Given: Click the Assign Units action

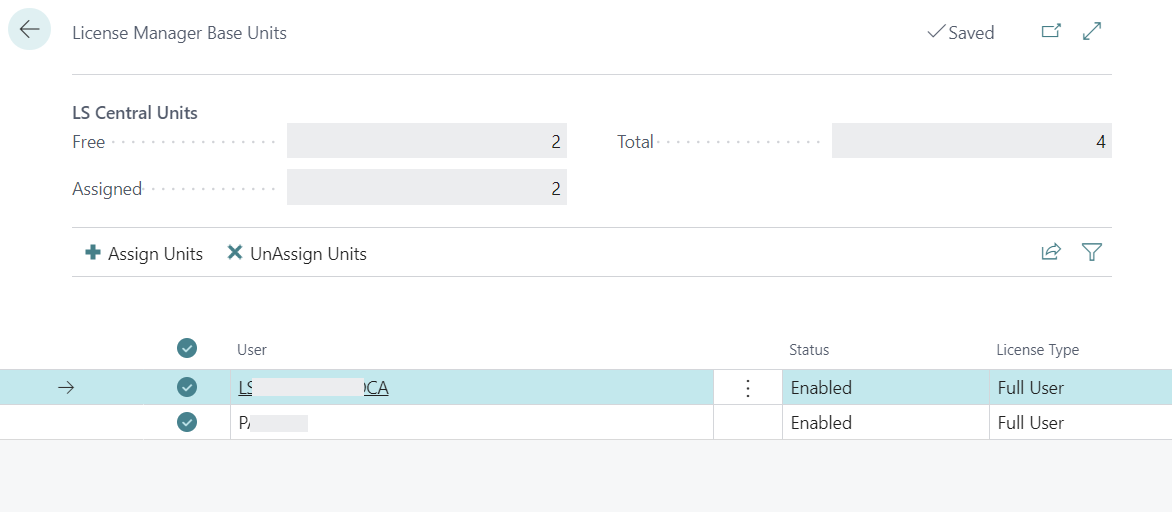Looking at the screenshot, I should pos(155,254).
